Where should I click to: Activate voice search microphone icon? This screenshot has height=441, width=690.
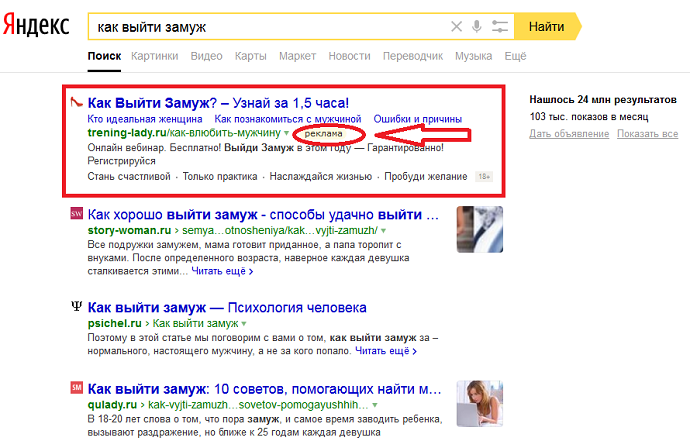click(478, 27)
